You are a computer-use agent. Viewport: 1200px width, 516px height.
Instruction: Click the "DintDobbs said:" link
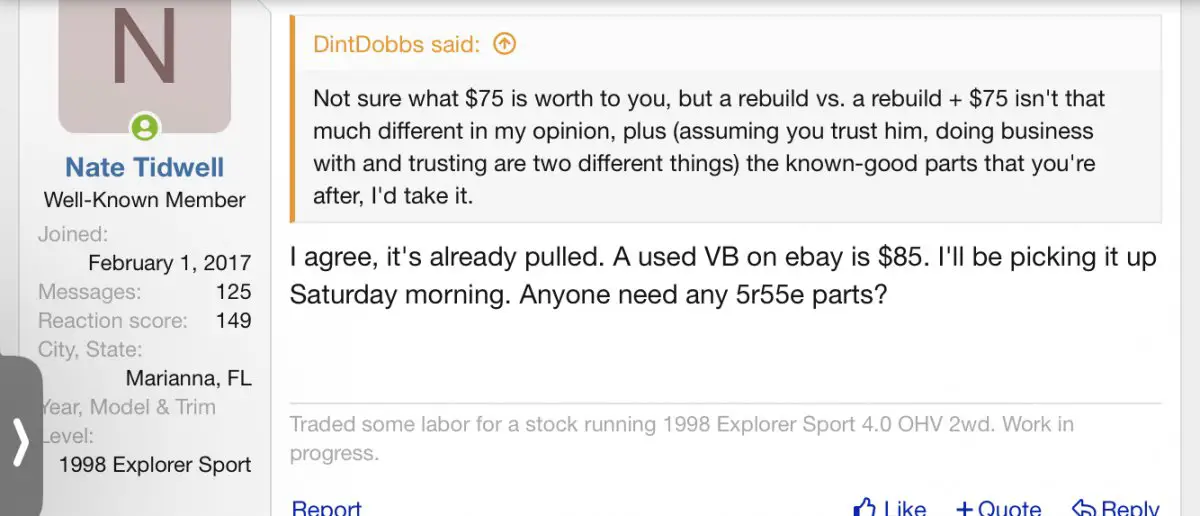(x=397, y=44)
